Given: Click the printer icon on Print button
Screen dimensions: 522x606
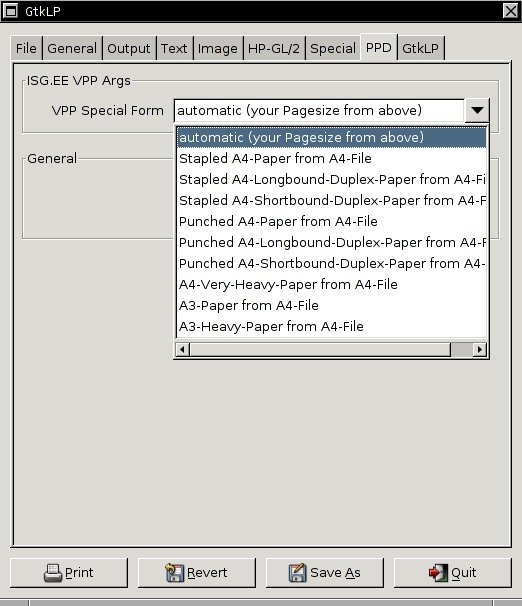Looking at the screenshot, I should pos(53,572).
